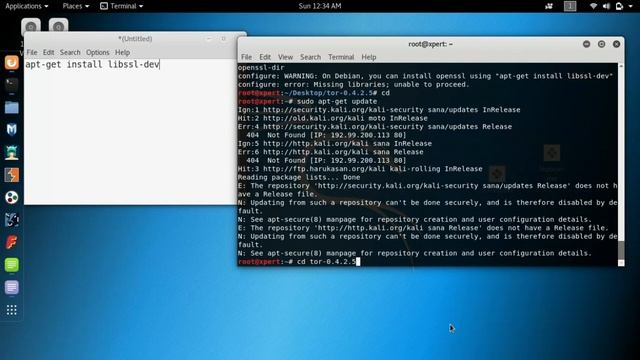The width and height of the screenshot is (640, 360).
Task: Open the Applications menu
Action: coord(27,6)
